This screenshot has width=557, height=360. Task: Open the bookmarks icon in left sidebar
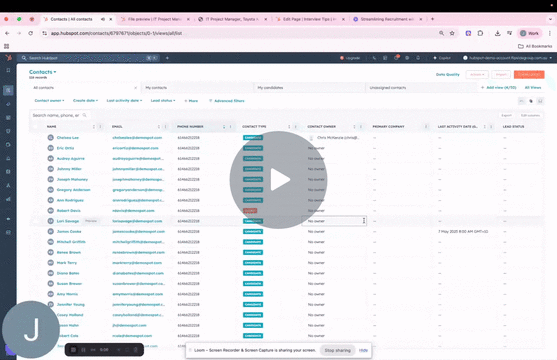click(8, 70)
